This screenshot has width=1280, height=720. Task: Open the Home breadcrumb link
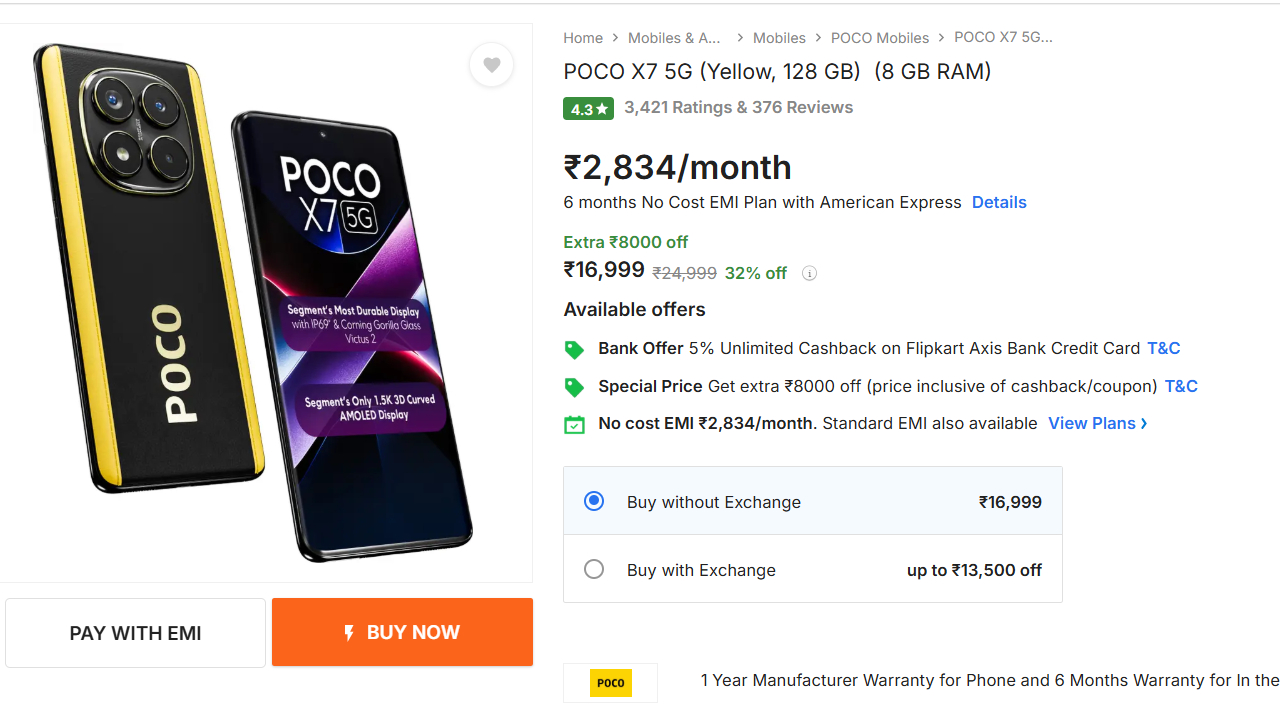pos(583,37)
